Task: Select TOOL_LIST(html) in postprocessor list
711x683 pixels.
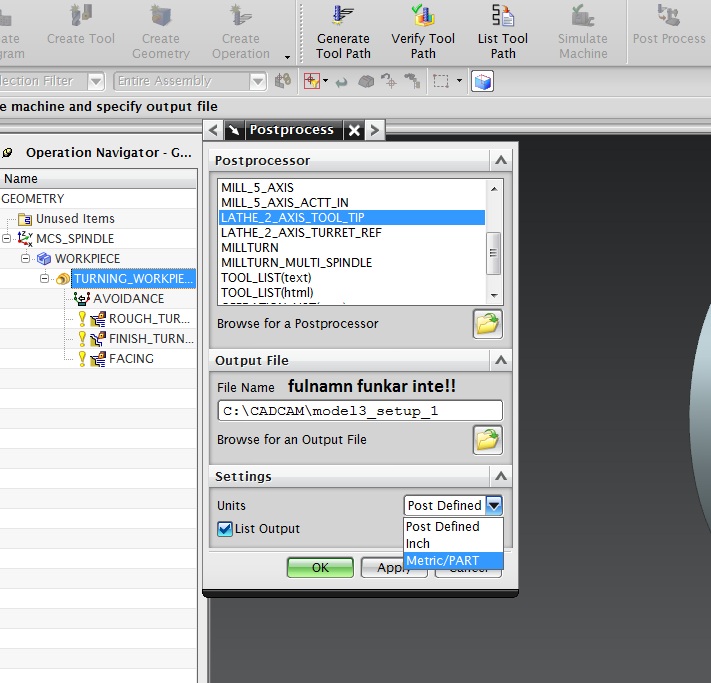Action: (x=352, y=292)
